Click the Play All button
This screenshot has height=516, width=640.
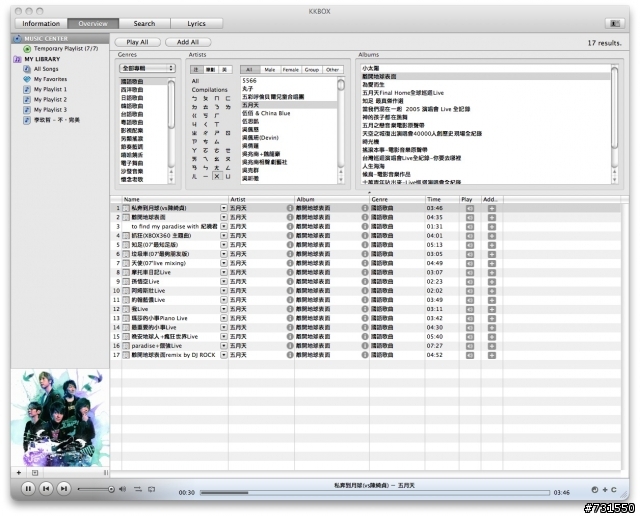pyautogui.click(x=138, y=42)
